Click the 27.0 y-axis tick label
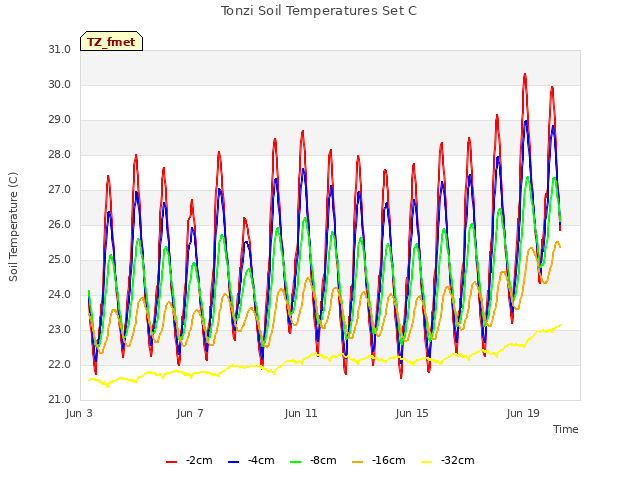Screen dimensions: 640x480 pos(60,189)
